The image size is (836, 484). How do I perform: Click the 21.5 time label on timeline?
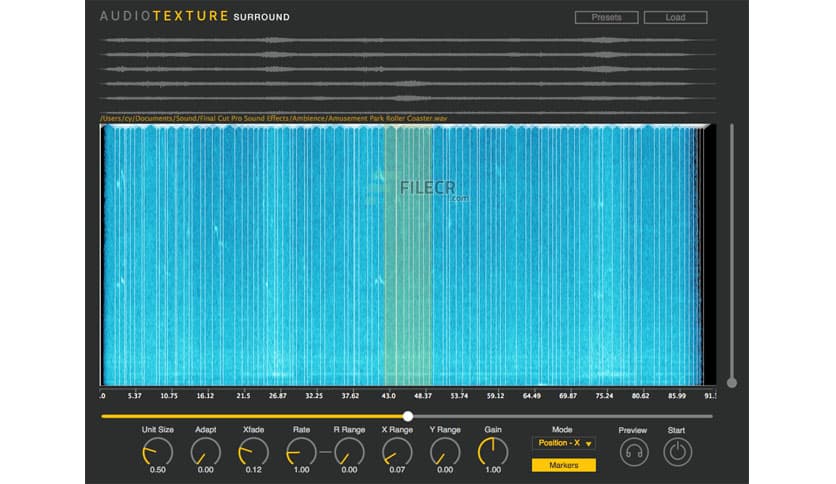click(x=243, y=396)
